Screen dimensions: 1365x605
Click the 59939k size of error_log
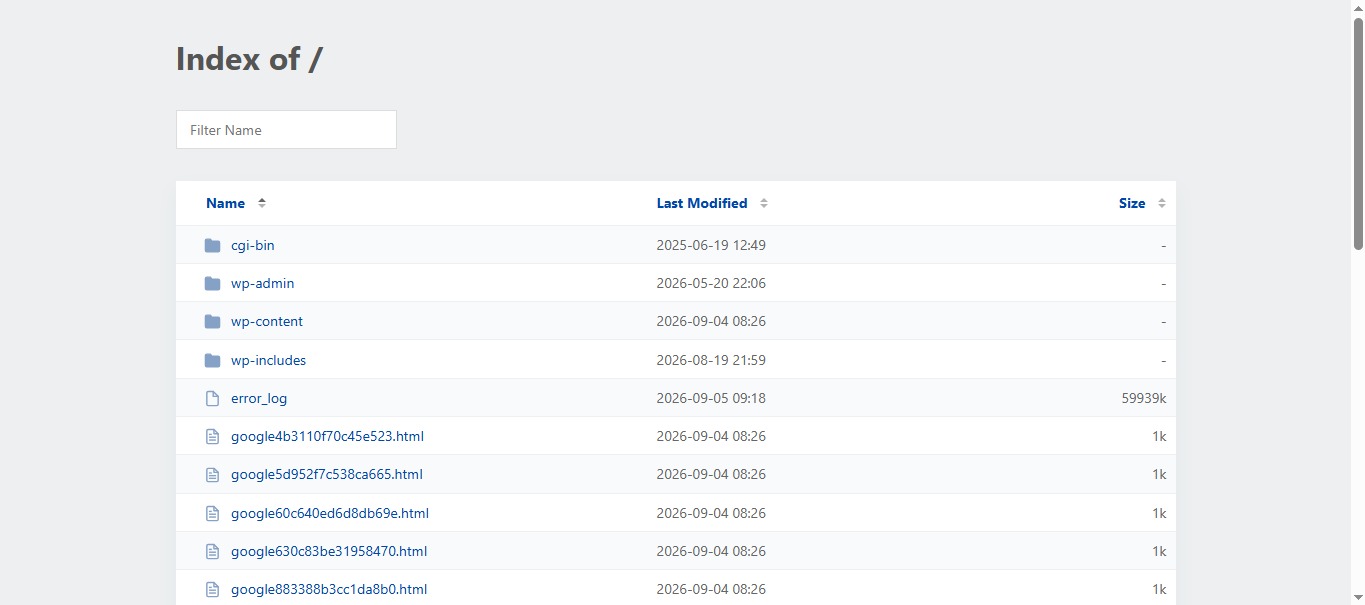1144,398
